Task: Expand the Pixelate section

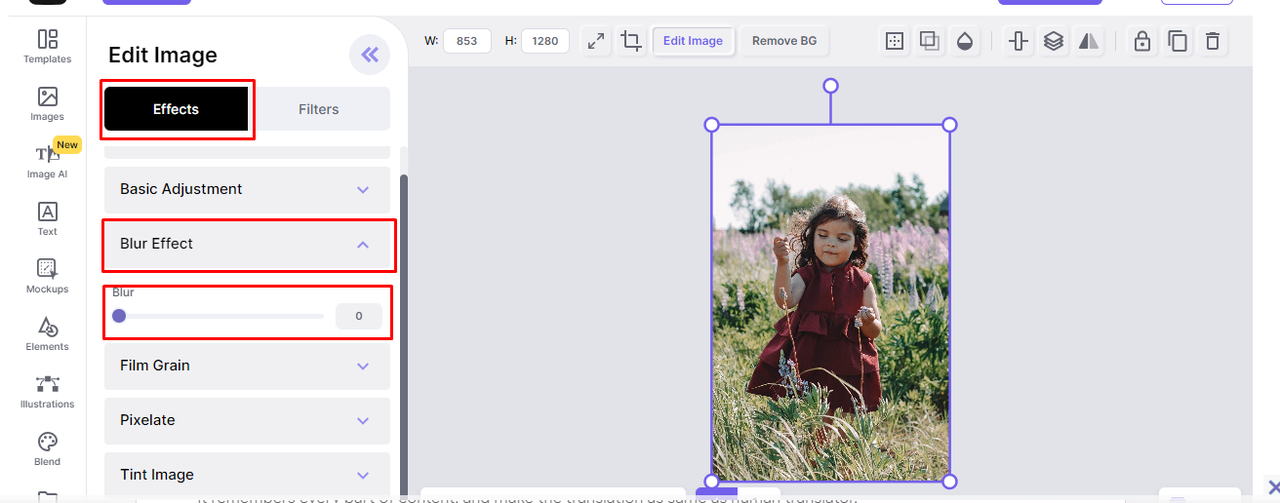Action: pyautogui.click(x=247, y=420)
